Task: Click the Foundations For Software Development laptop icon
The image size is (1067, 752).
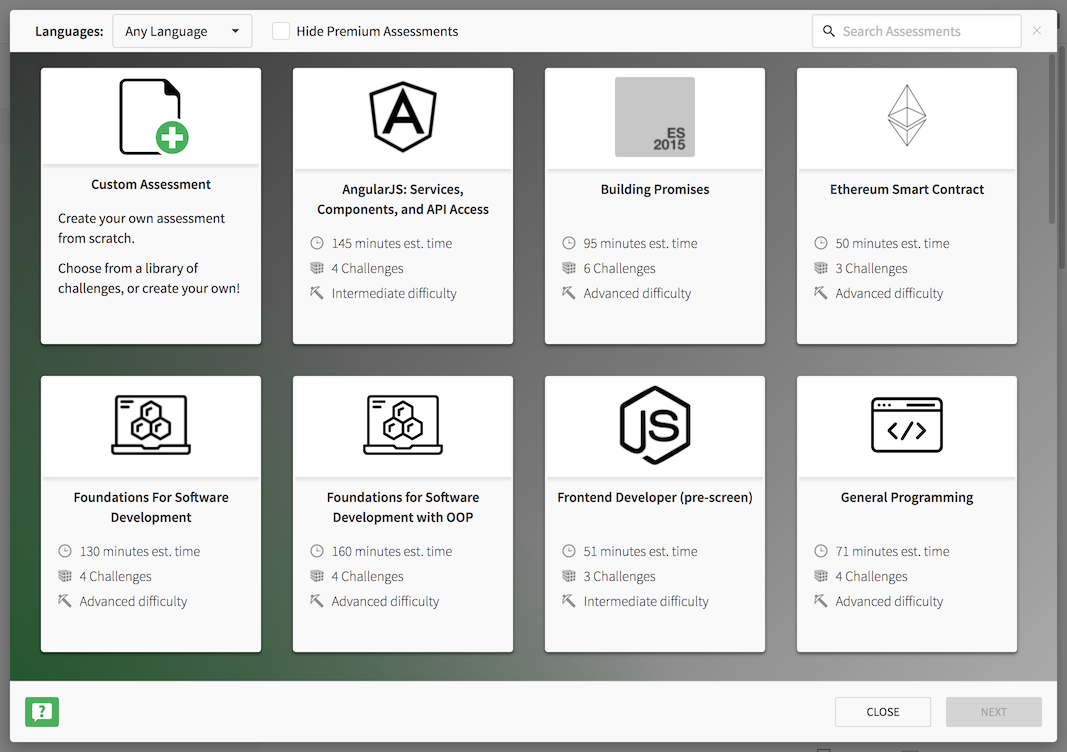Action: point(150,424)
